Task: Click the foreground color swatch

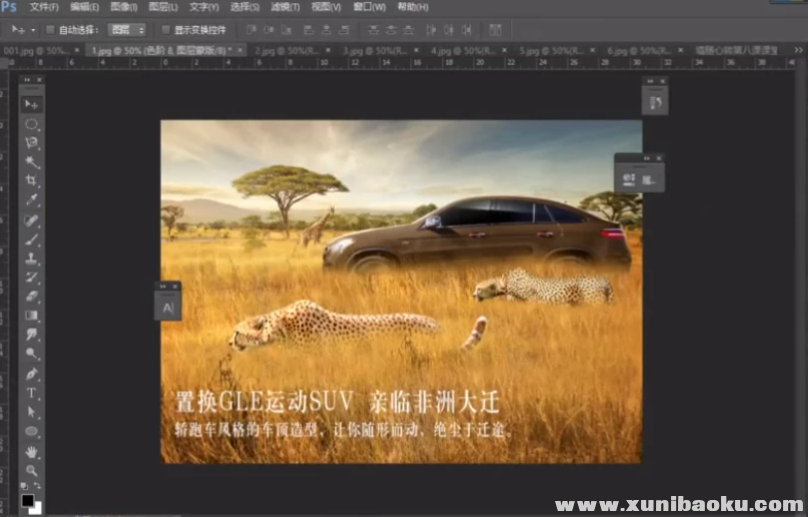Action: click(28, 500)
